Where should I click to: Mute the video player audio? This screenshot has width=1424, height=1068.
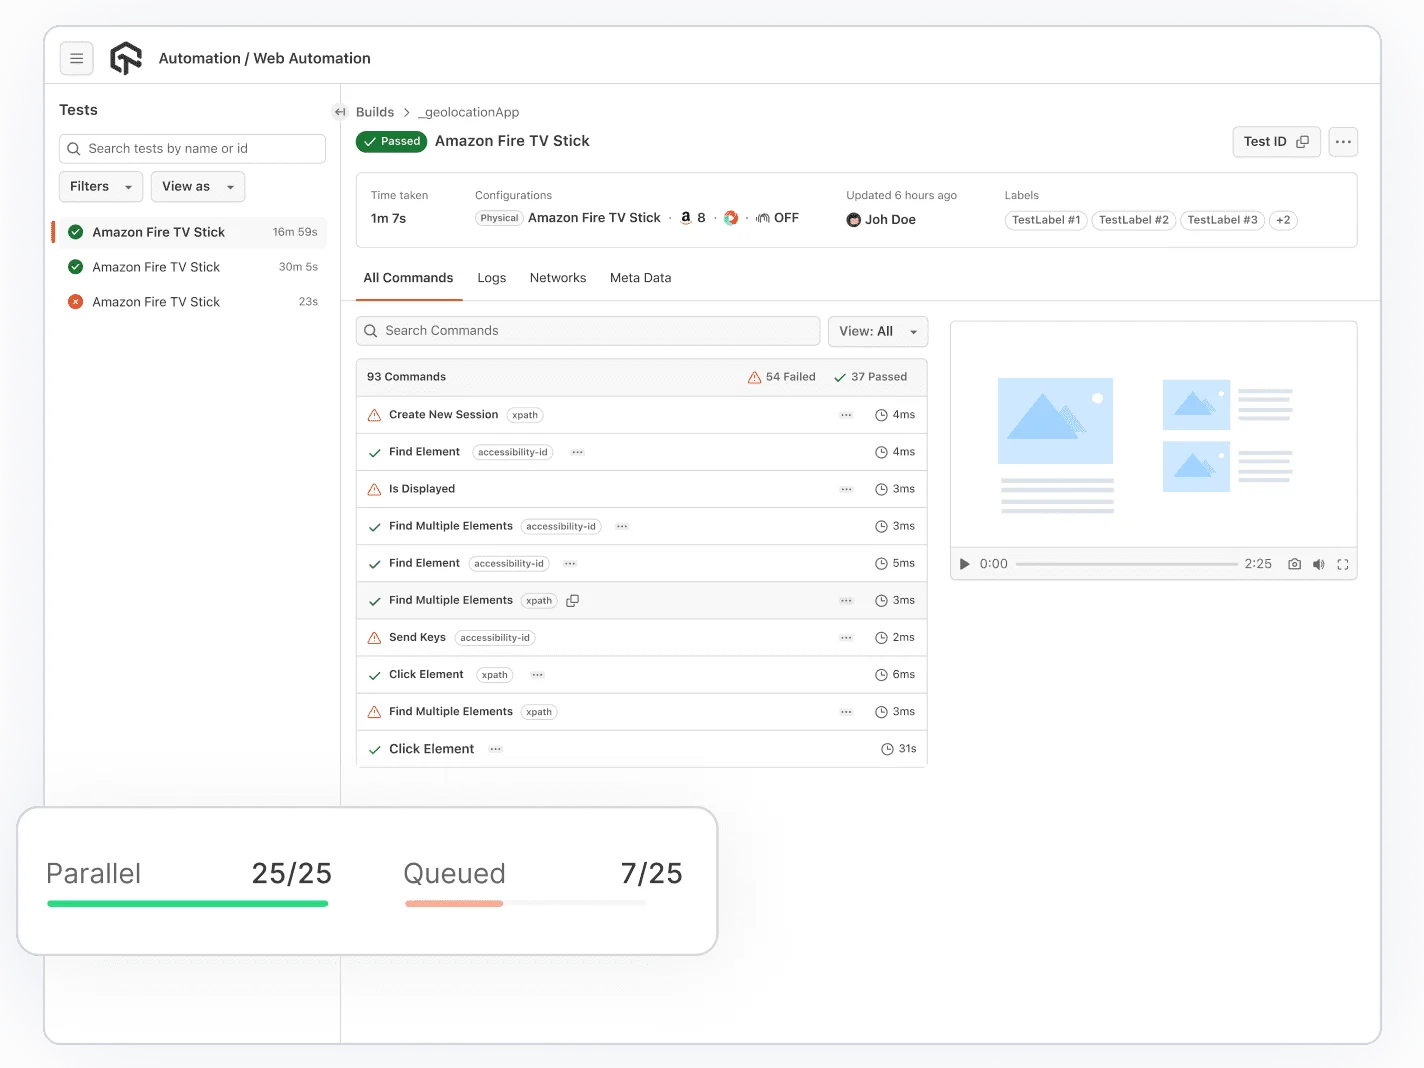pyautogui.click(x=1318, y=564)
